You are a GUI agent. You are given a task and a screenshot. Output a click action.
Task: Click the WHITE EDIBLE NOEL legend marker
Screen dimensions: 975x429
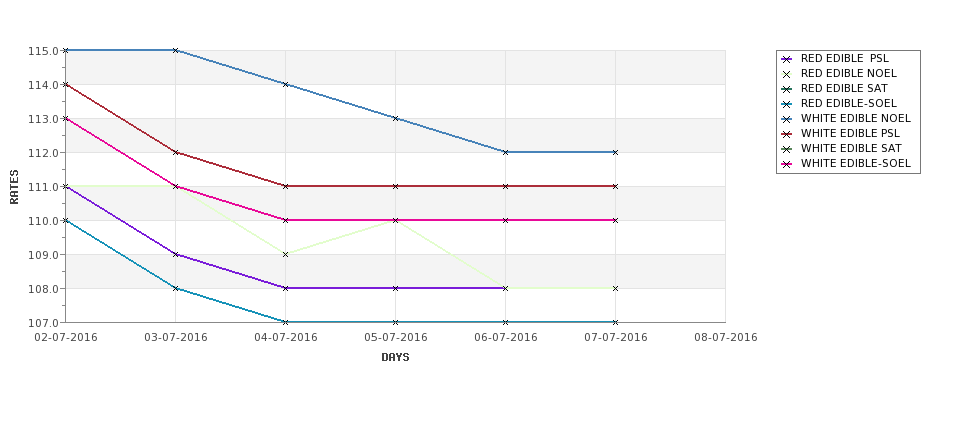(x=787, y=119)
